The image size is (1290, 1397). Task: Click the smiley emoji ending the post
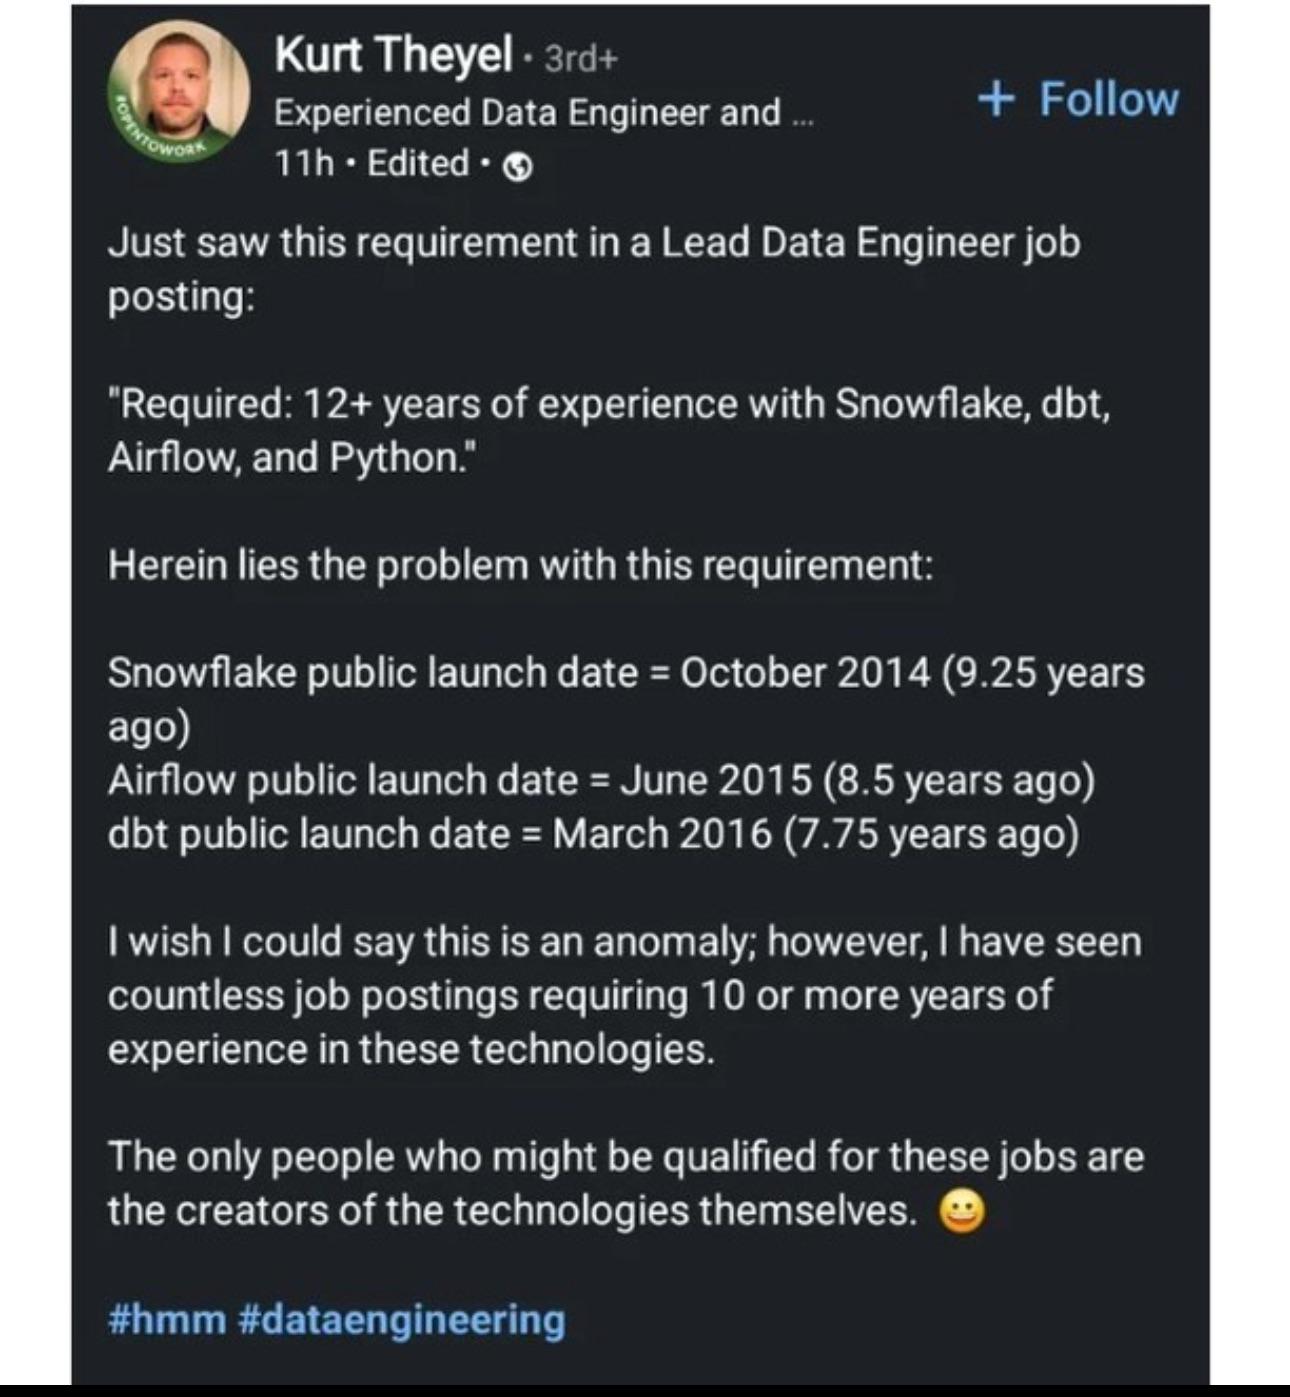[x=961, y=1212]
